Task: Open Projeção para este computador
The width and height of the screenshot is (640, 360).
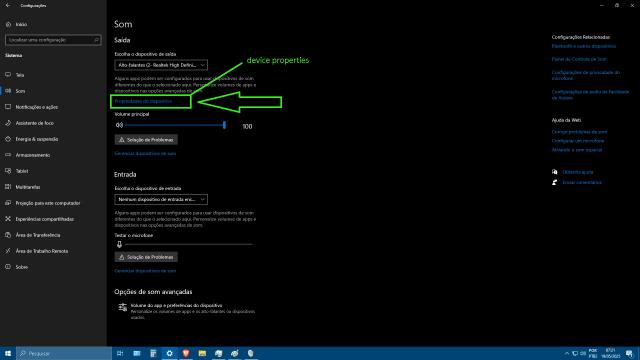Action: 48,203
